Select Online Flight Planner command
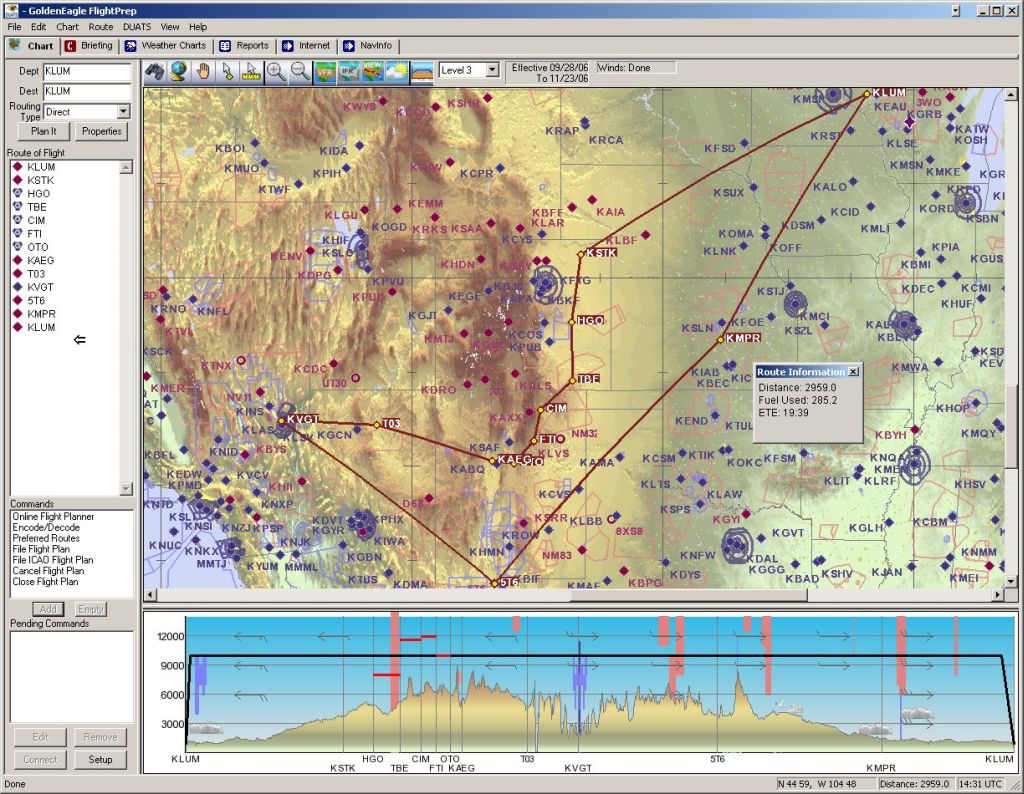1024x794 pixels. pos(53,516)
